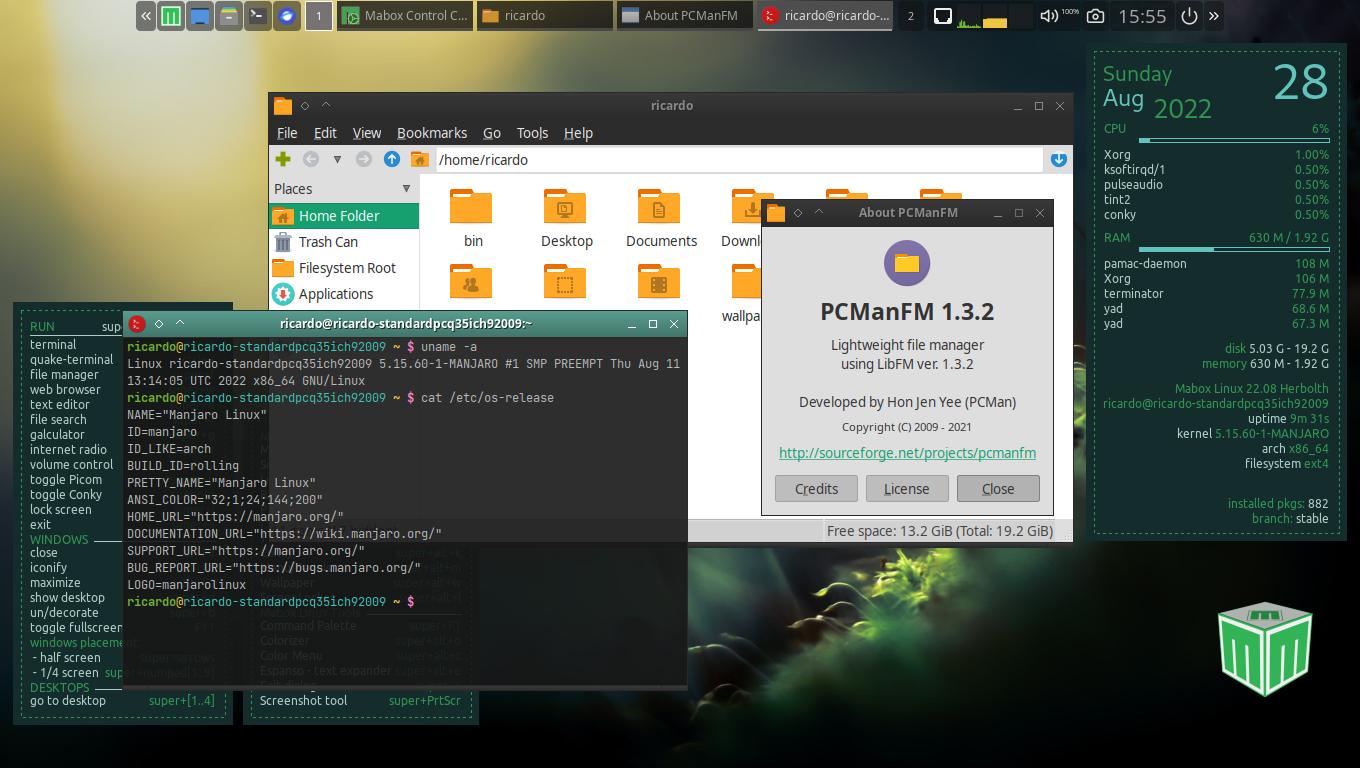1360x768 pixels.
Task: Click the /home/ricardo location field
Action: [x=738, y=159]
